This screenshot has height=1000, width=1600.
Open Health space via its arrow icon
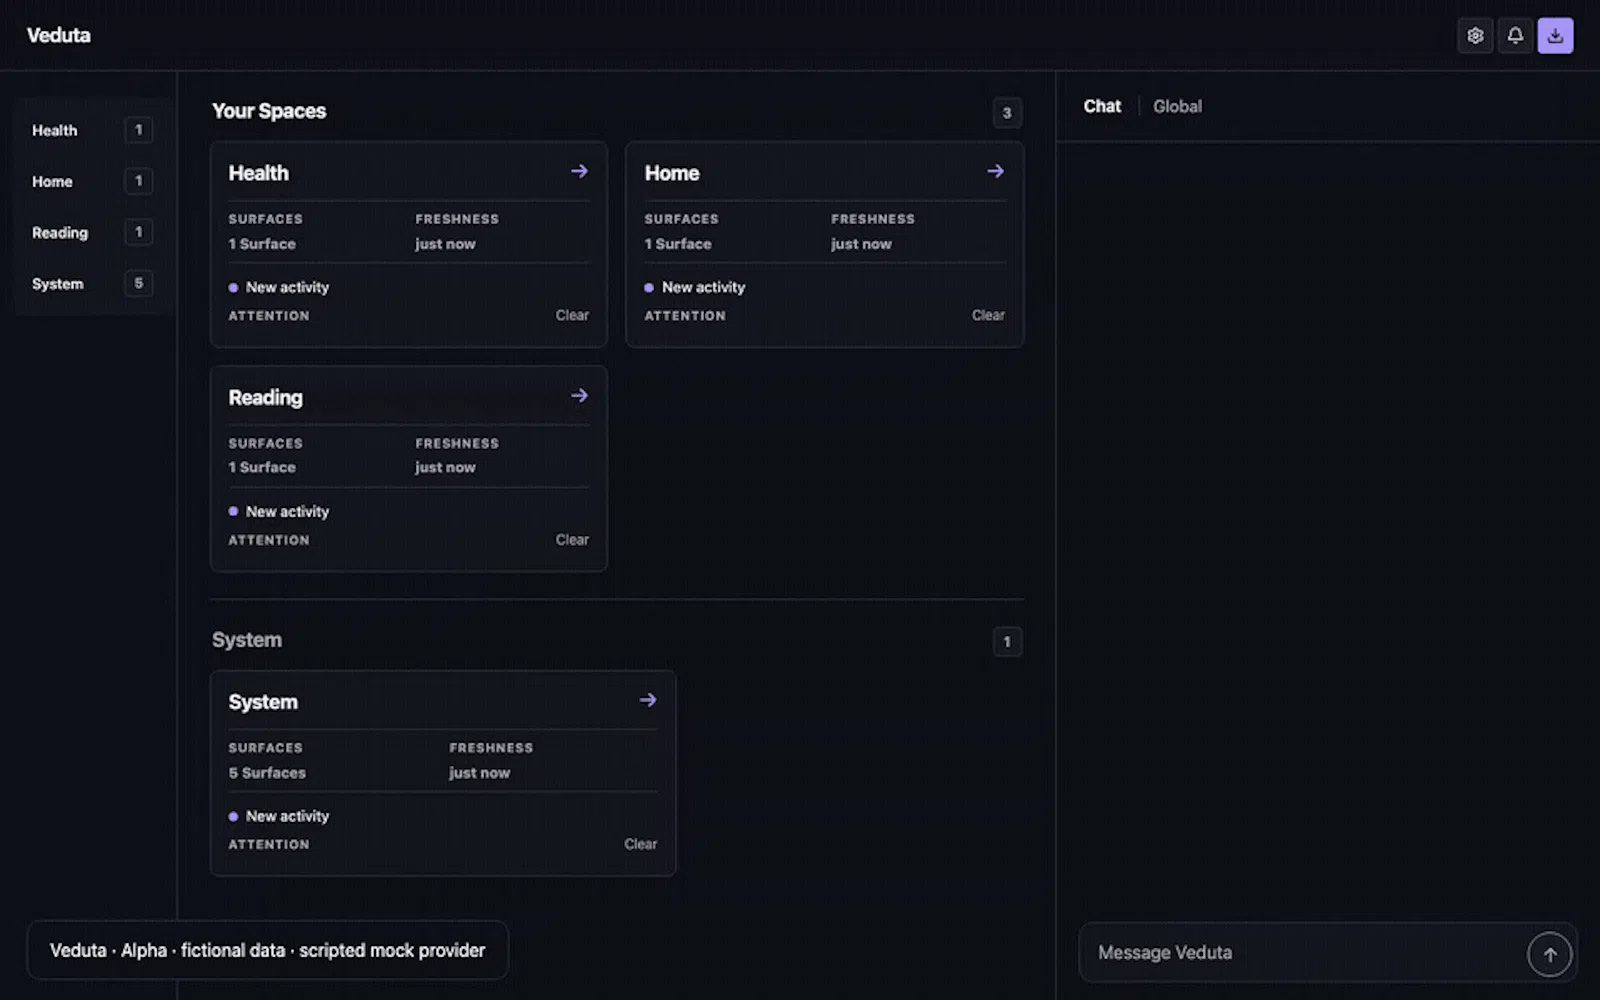point(579,172)
